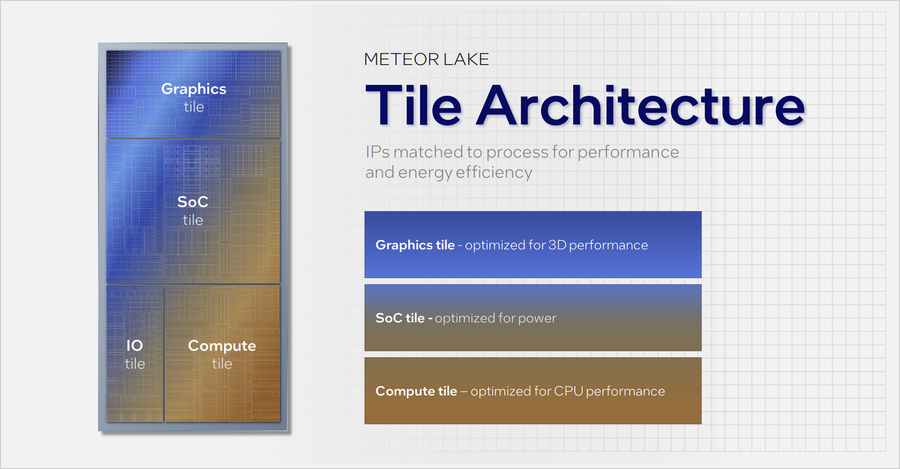Select the SoC tile legend bar
This screenshot has height=469, width=900.
click(532, 317)
